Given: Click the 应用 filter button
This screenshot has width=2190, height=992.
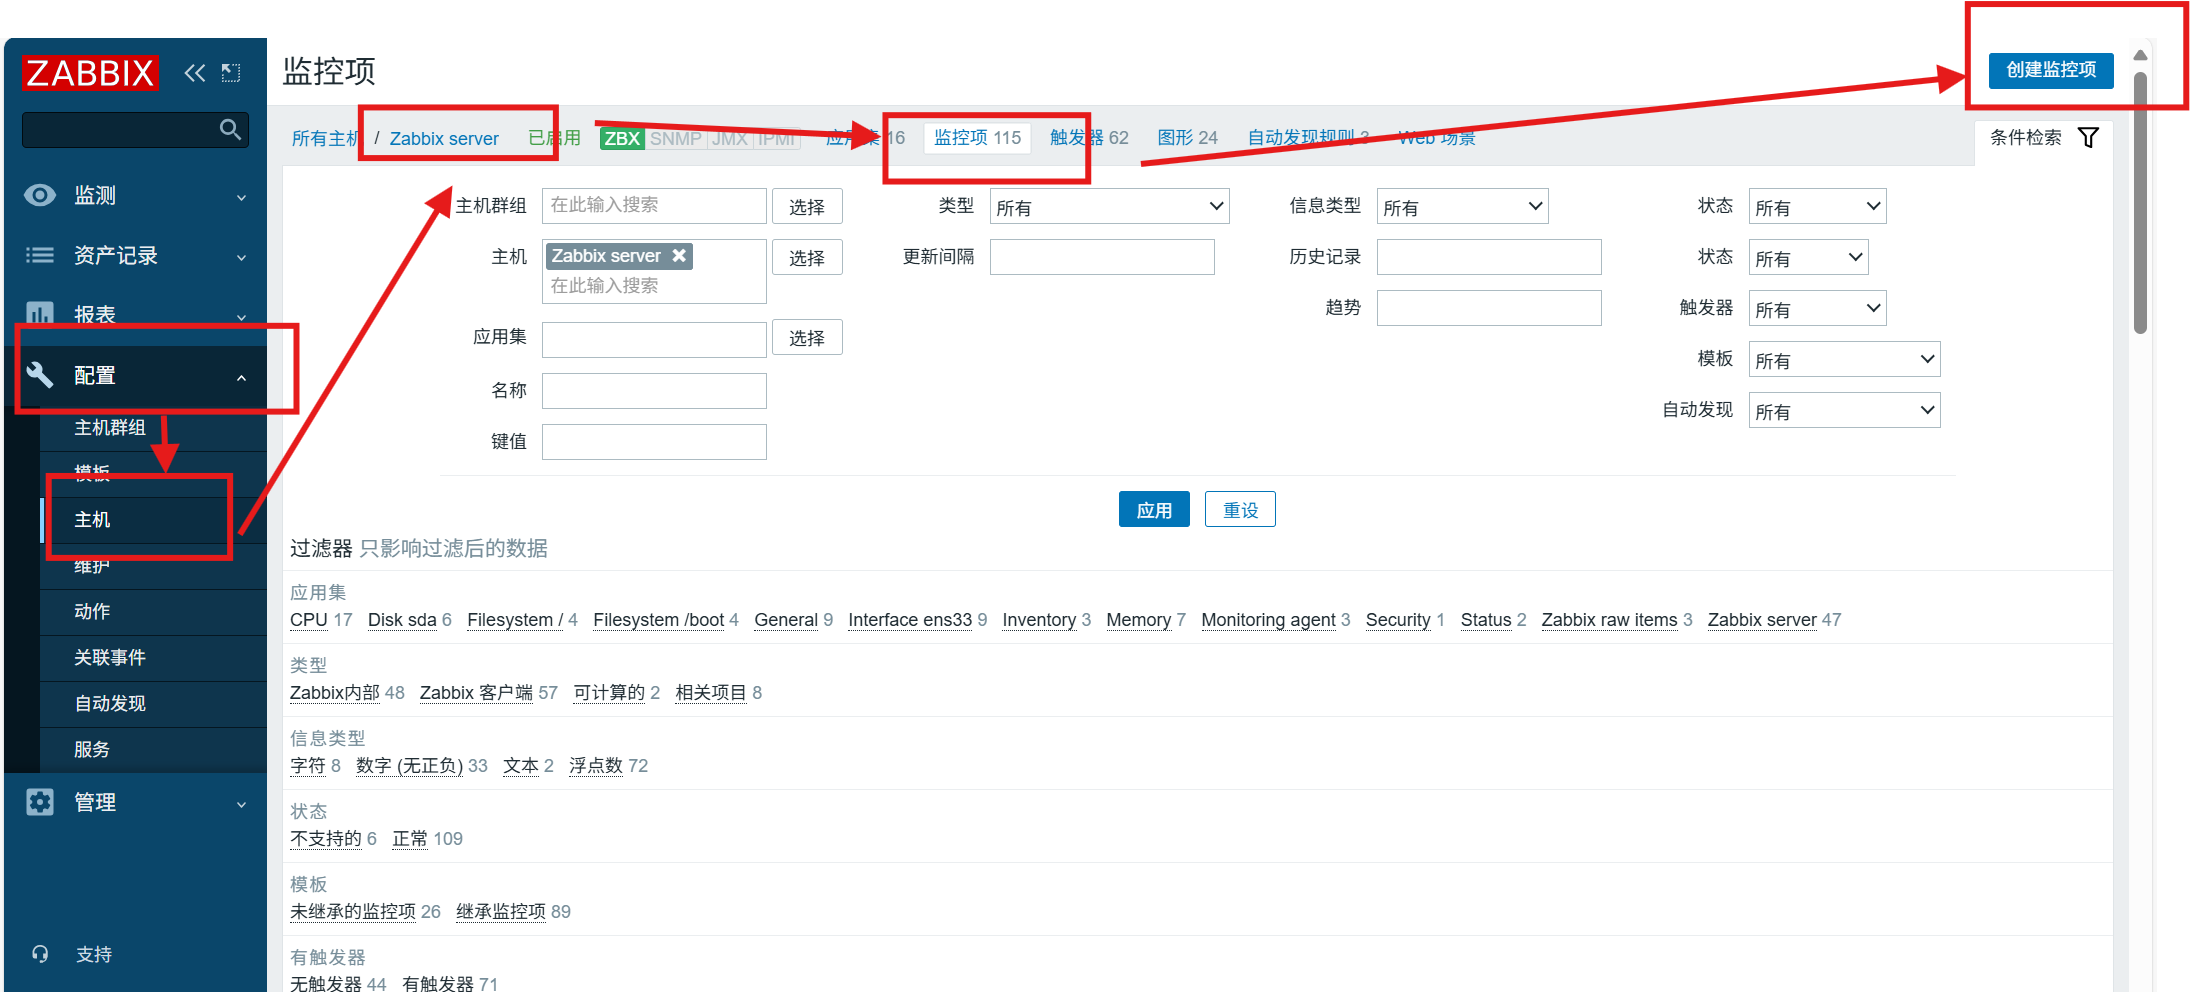Looking at the screenshot, I should [1154, 509].
